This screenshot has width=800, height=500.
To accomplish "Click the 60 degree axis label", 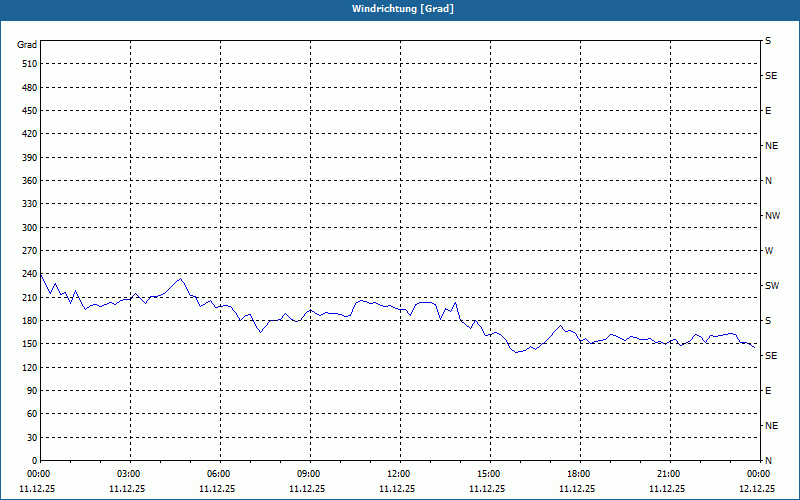I will (x=32, y=414).
